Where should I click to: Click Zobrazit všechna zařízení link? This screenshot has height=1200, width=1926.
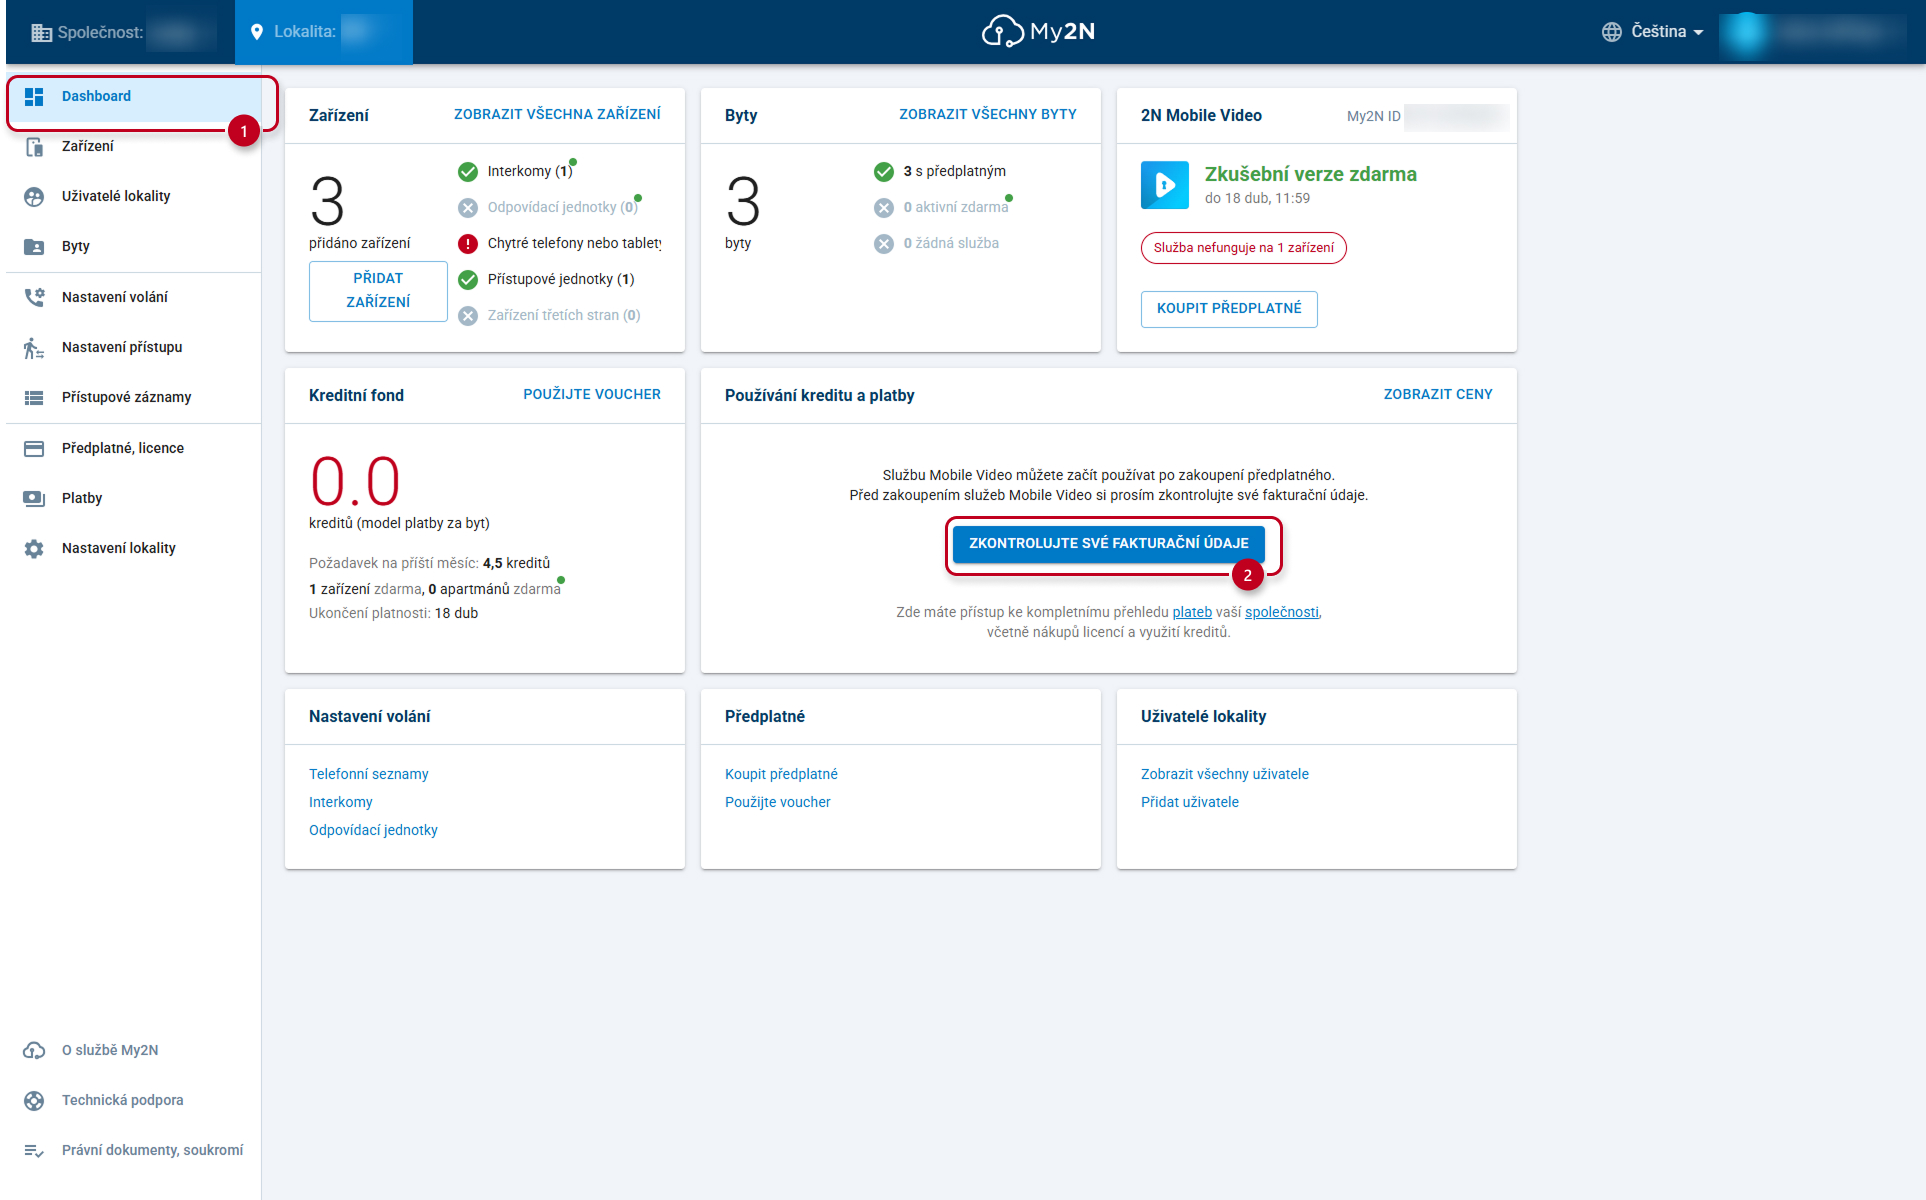coord(557,115)
